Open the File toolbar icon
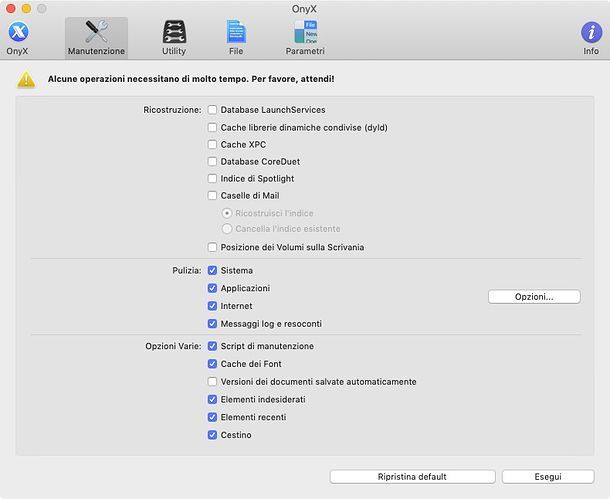 (236, 34)
